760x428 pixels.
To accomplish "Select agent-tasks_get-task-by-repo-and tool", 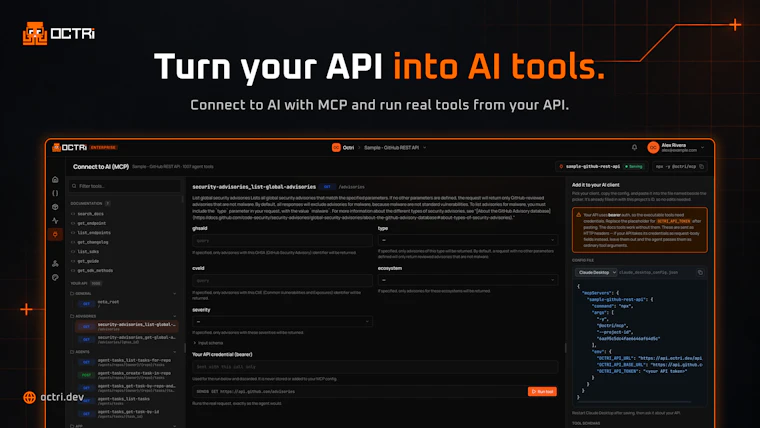I will (x=127, y=388).
